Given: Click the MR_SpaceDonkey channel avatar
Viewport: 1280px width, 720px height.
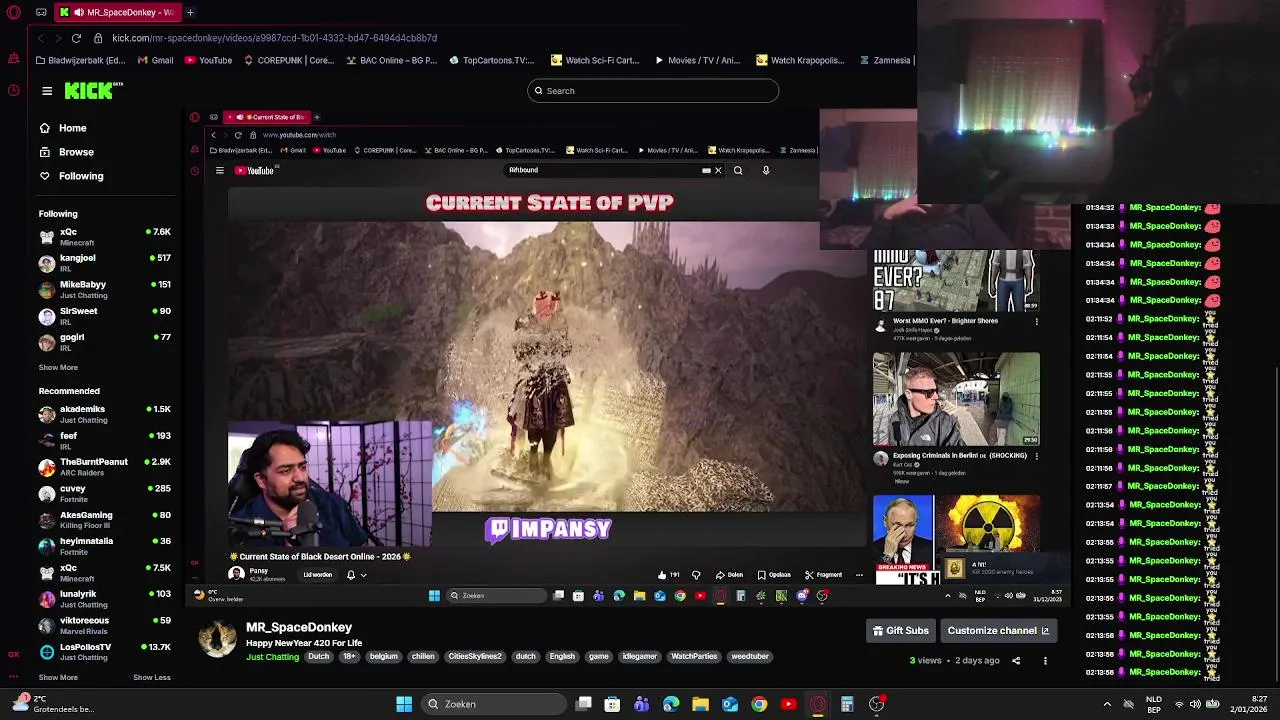Looking at the screenshot, I should 217,639.
